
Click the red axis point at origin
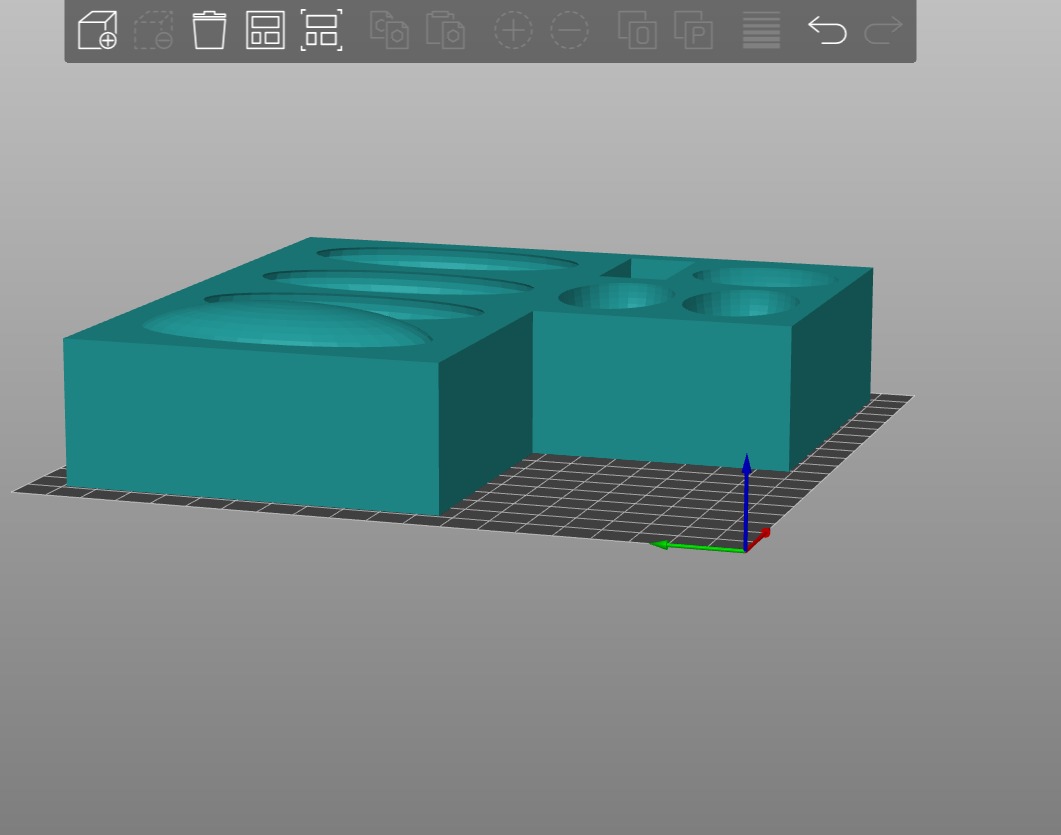pyautogui.click(x=765, y=533)
